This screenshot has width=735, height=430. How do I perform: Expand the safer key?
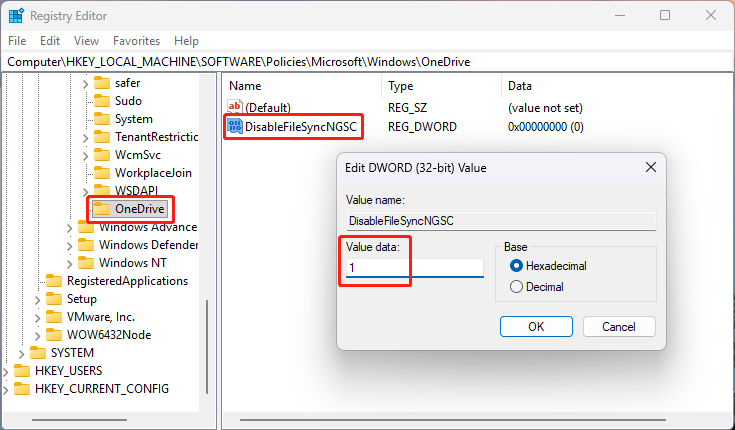tap(85, 83)
